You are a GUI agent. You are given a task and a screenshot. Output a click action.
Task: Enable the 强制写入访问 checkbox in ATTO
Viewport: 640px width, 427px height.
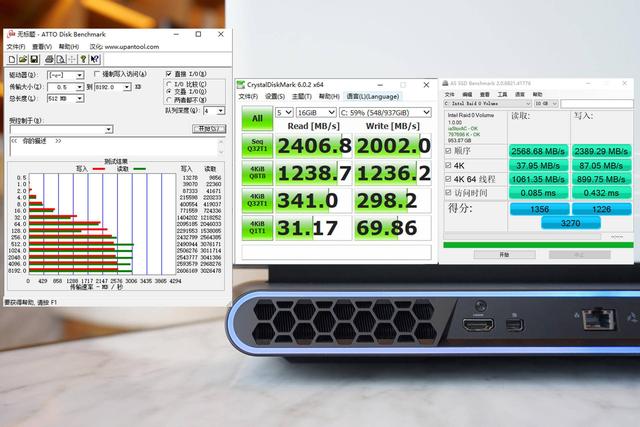pyautogui.click(x=97, y=74)
